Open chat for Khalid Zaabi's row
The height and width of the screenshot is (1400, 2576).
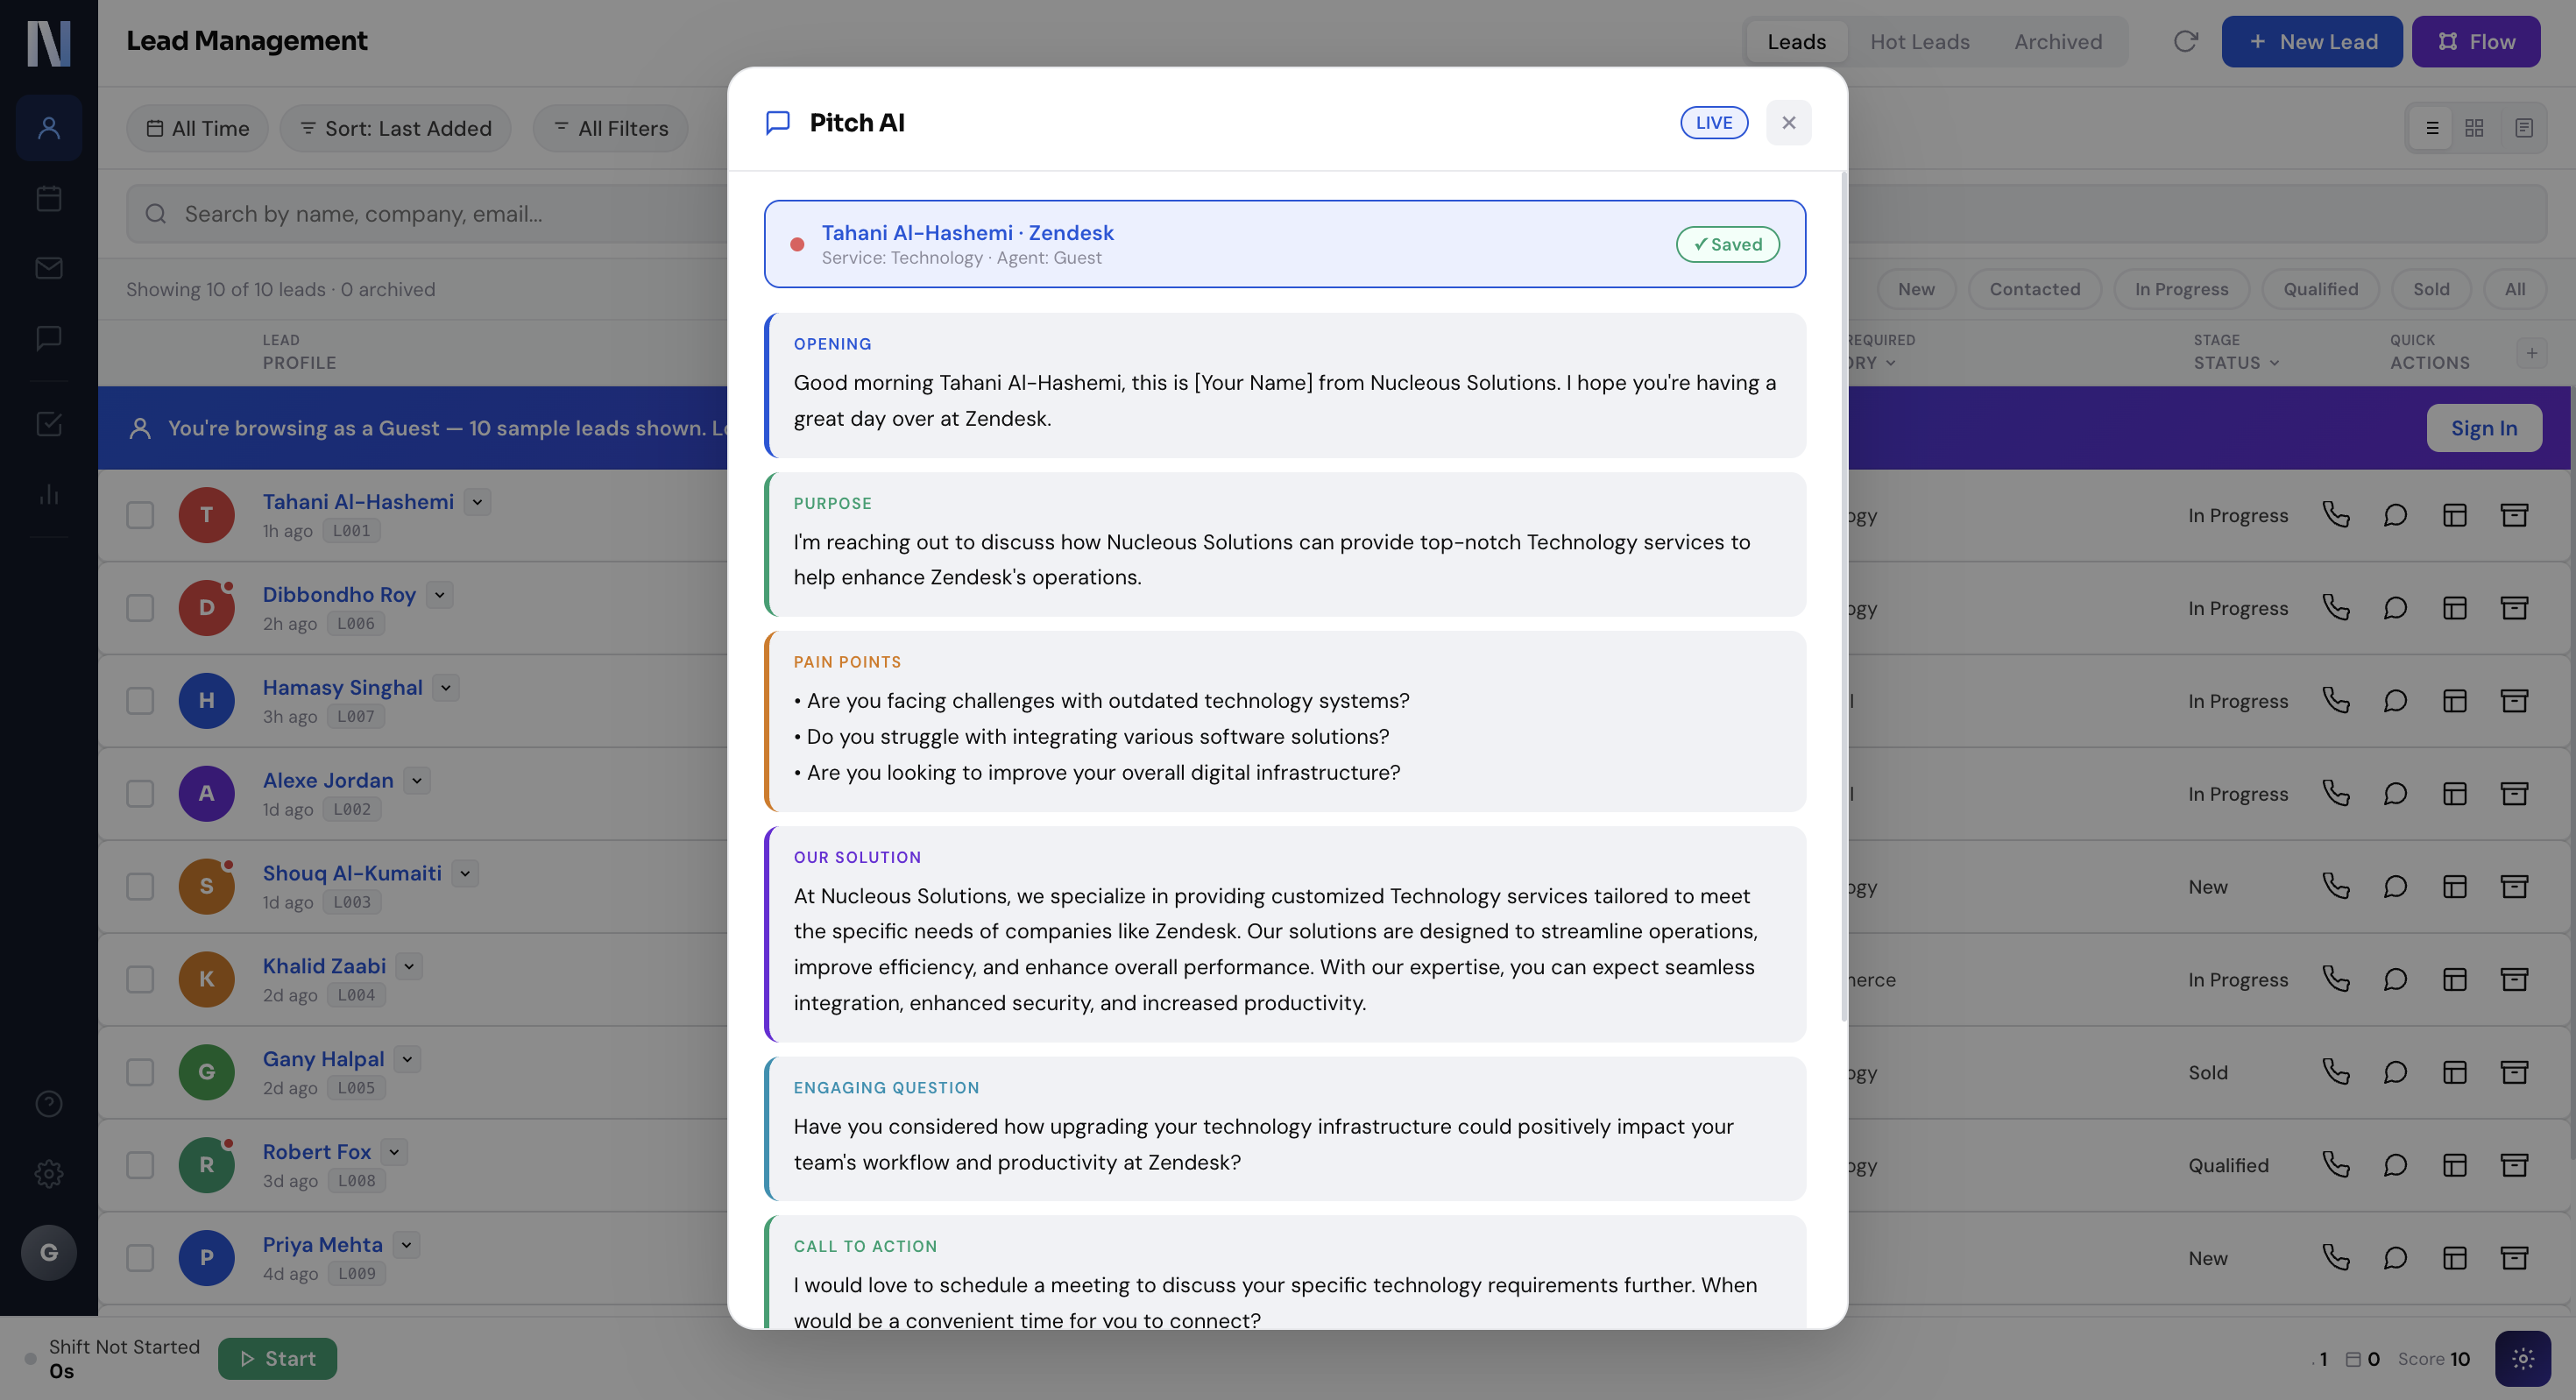tap(2395, 980)
